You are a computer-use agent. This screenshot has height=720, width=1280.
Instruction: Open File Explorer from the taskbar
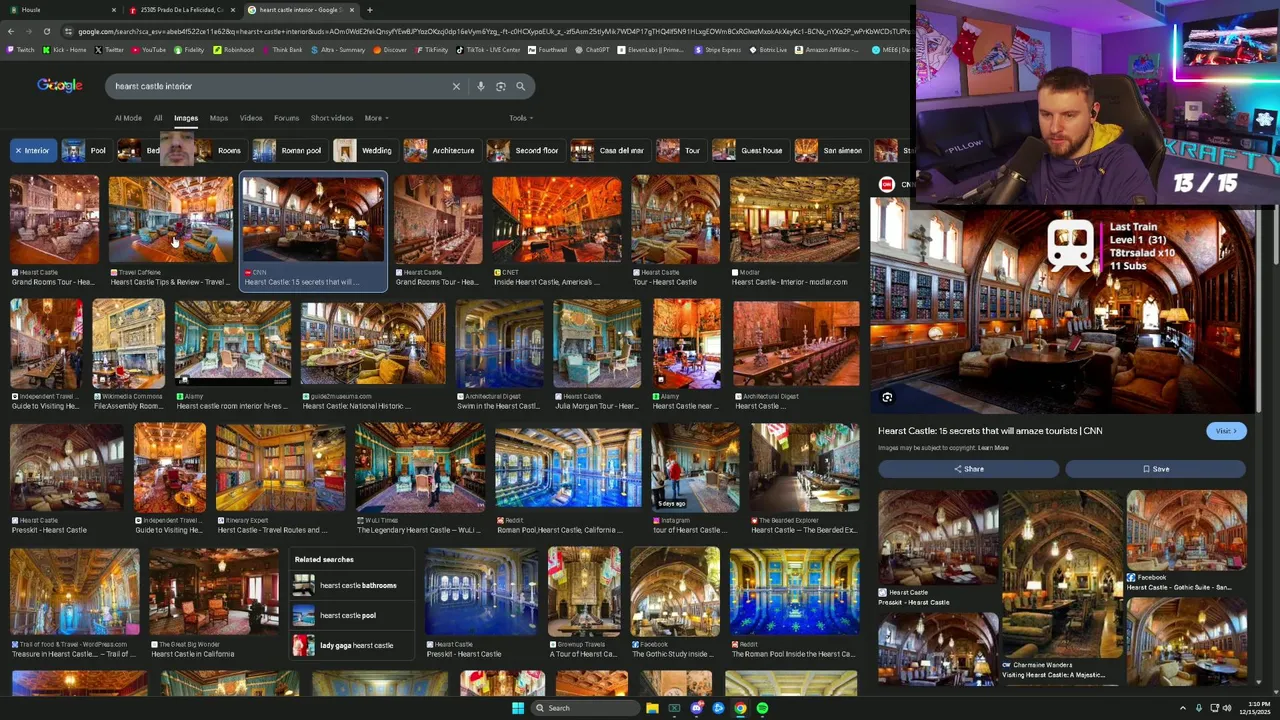(652, 708)
